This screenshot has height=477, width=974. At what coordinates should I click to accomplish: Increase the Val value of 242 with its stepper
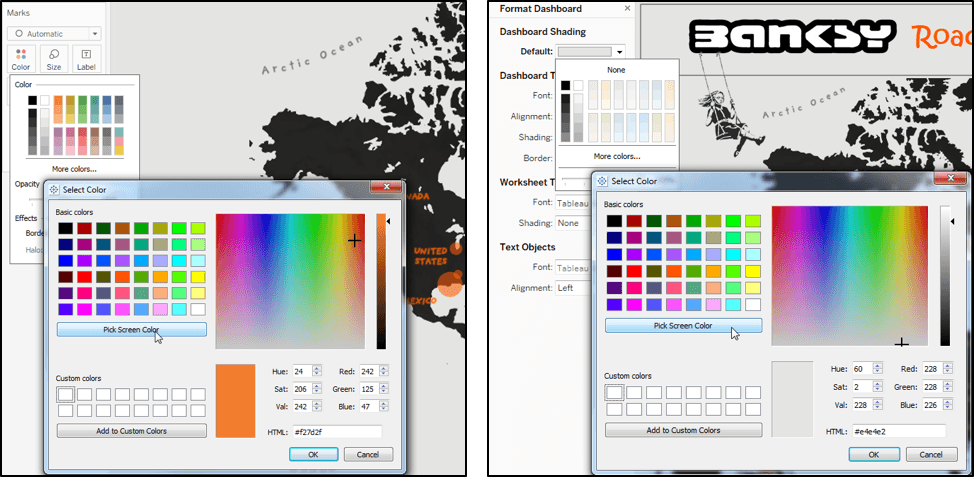point(317,404)
